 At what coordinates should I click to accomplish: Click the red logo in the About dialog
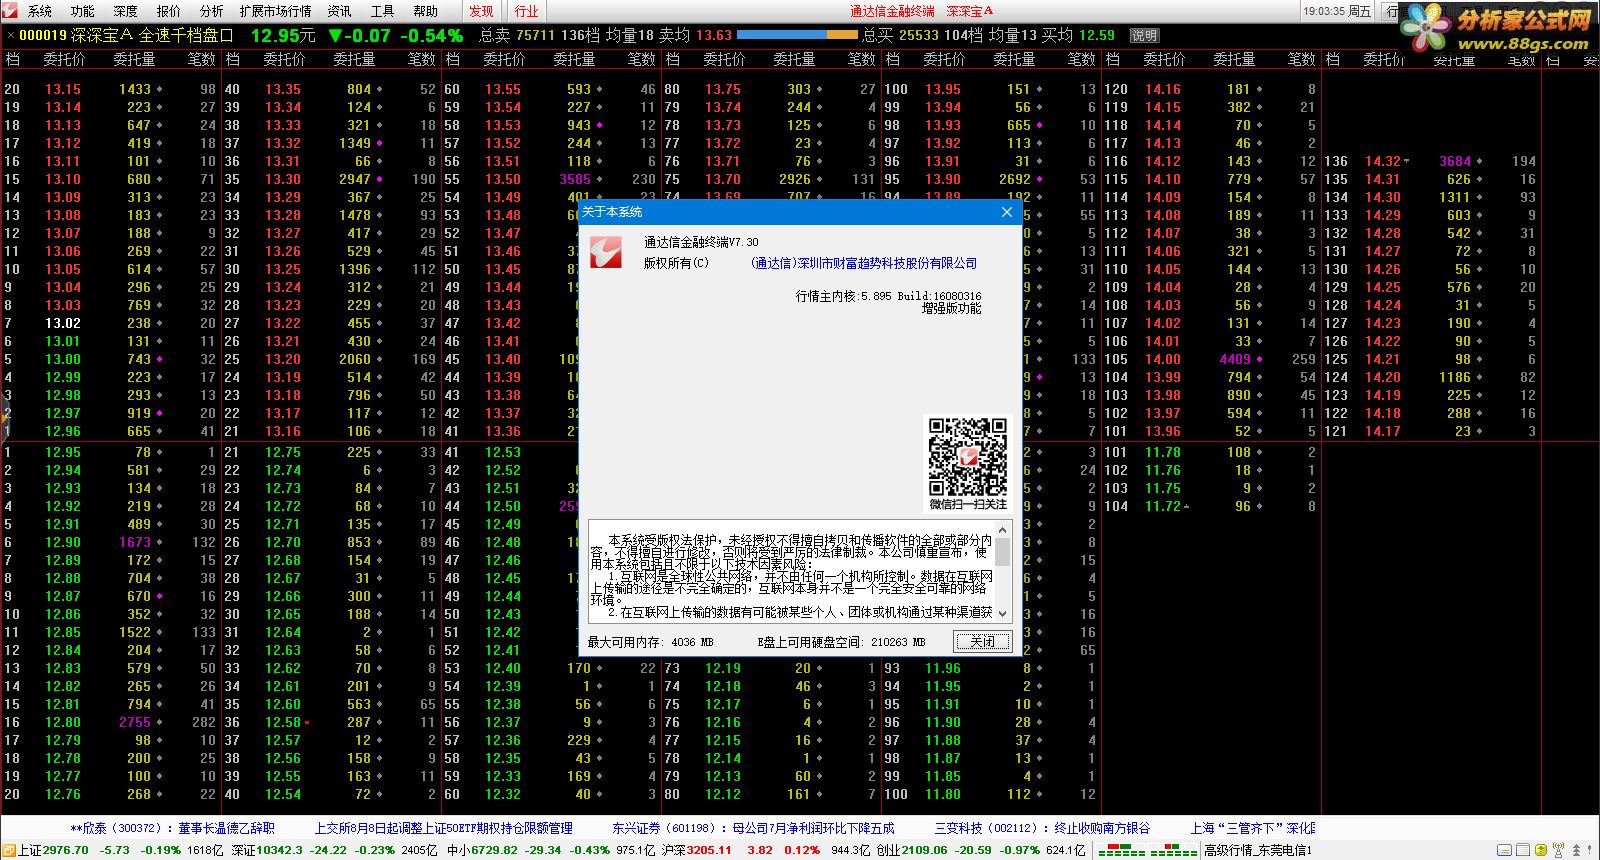[606, 252]
